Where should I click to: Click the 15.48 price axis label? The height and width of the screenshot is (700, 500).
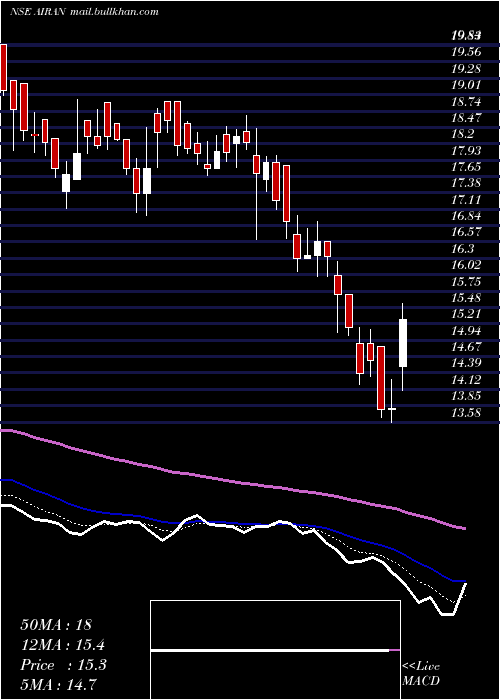pos(466,298)
